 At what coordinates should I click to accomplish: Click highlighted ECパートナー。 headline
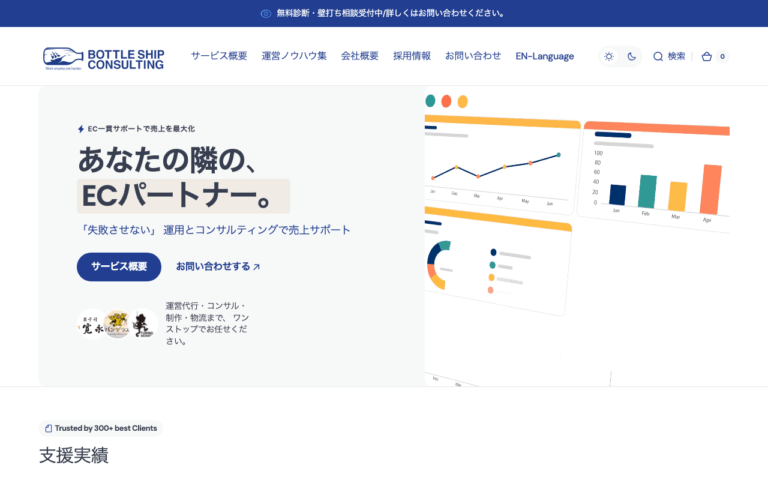[183, 196]
